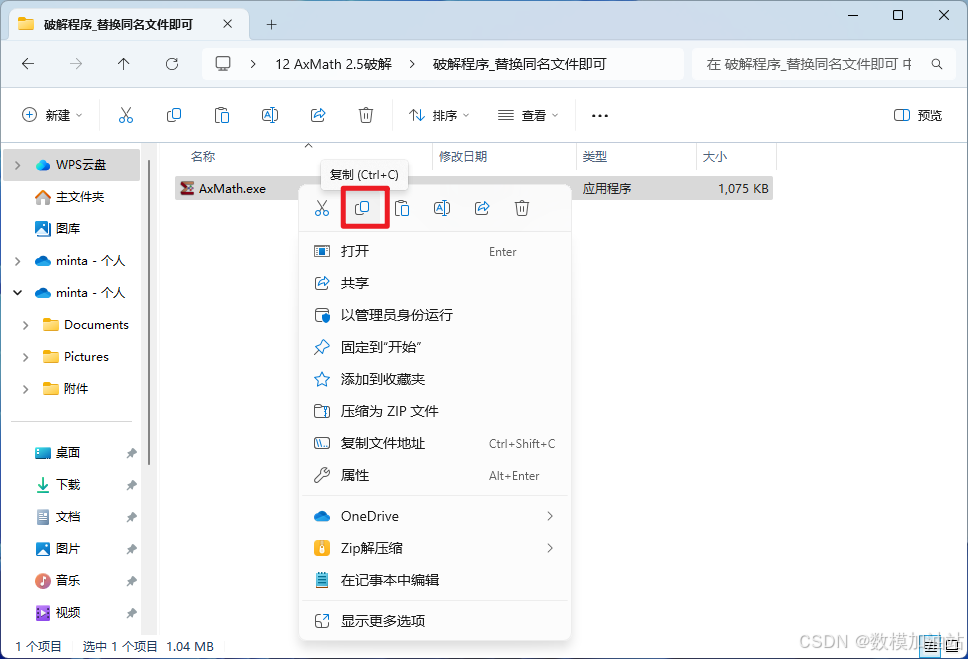The image size is (968, 659).
Task: Click the This PC monitor icon in address bar
Action: 223,64
